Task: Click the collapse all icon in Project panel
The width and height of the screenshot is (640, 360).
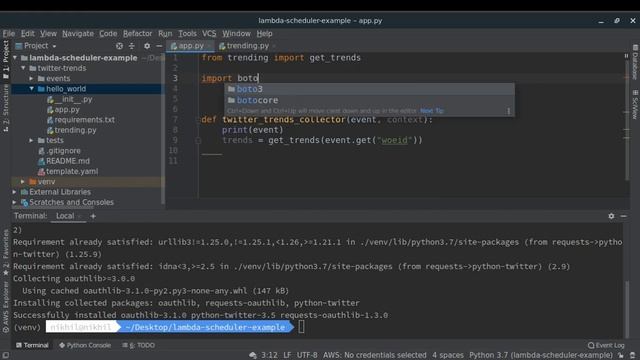Action: pos(131,46)
